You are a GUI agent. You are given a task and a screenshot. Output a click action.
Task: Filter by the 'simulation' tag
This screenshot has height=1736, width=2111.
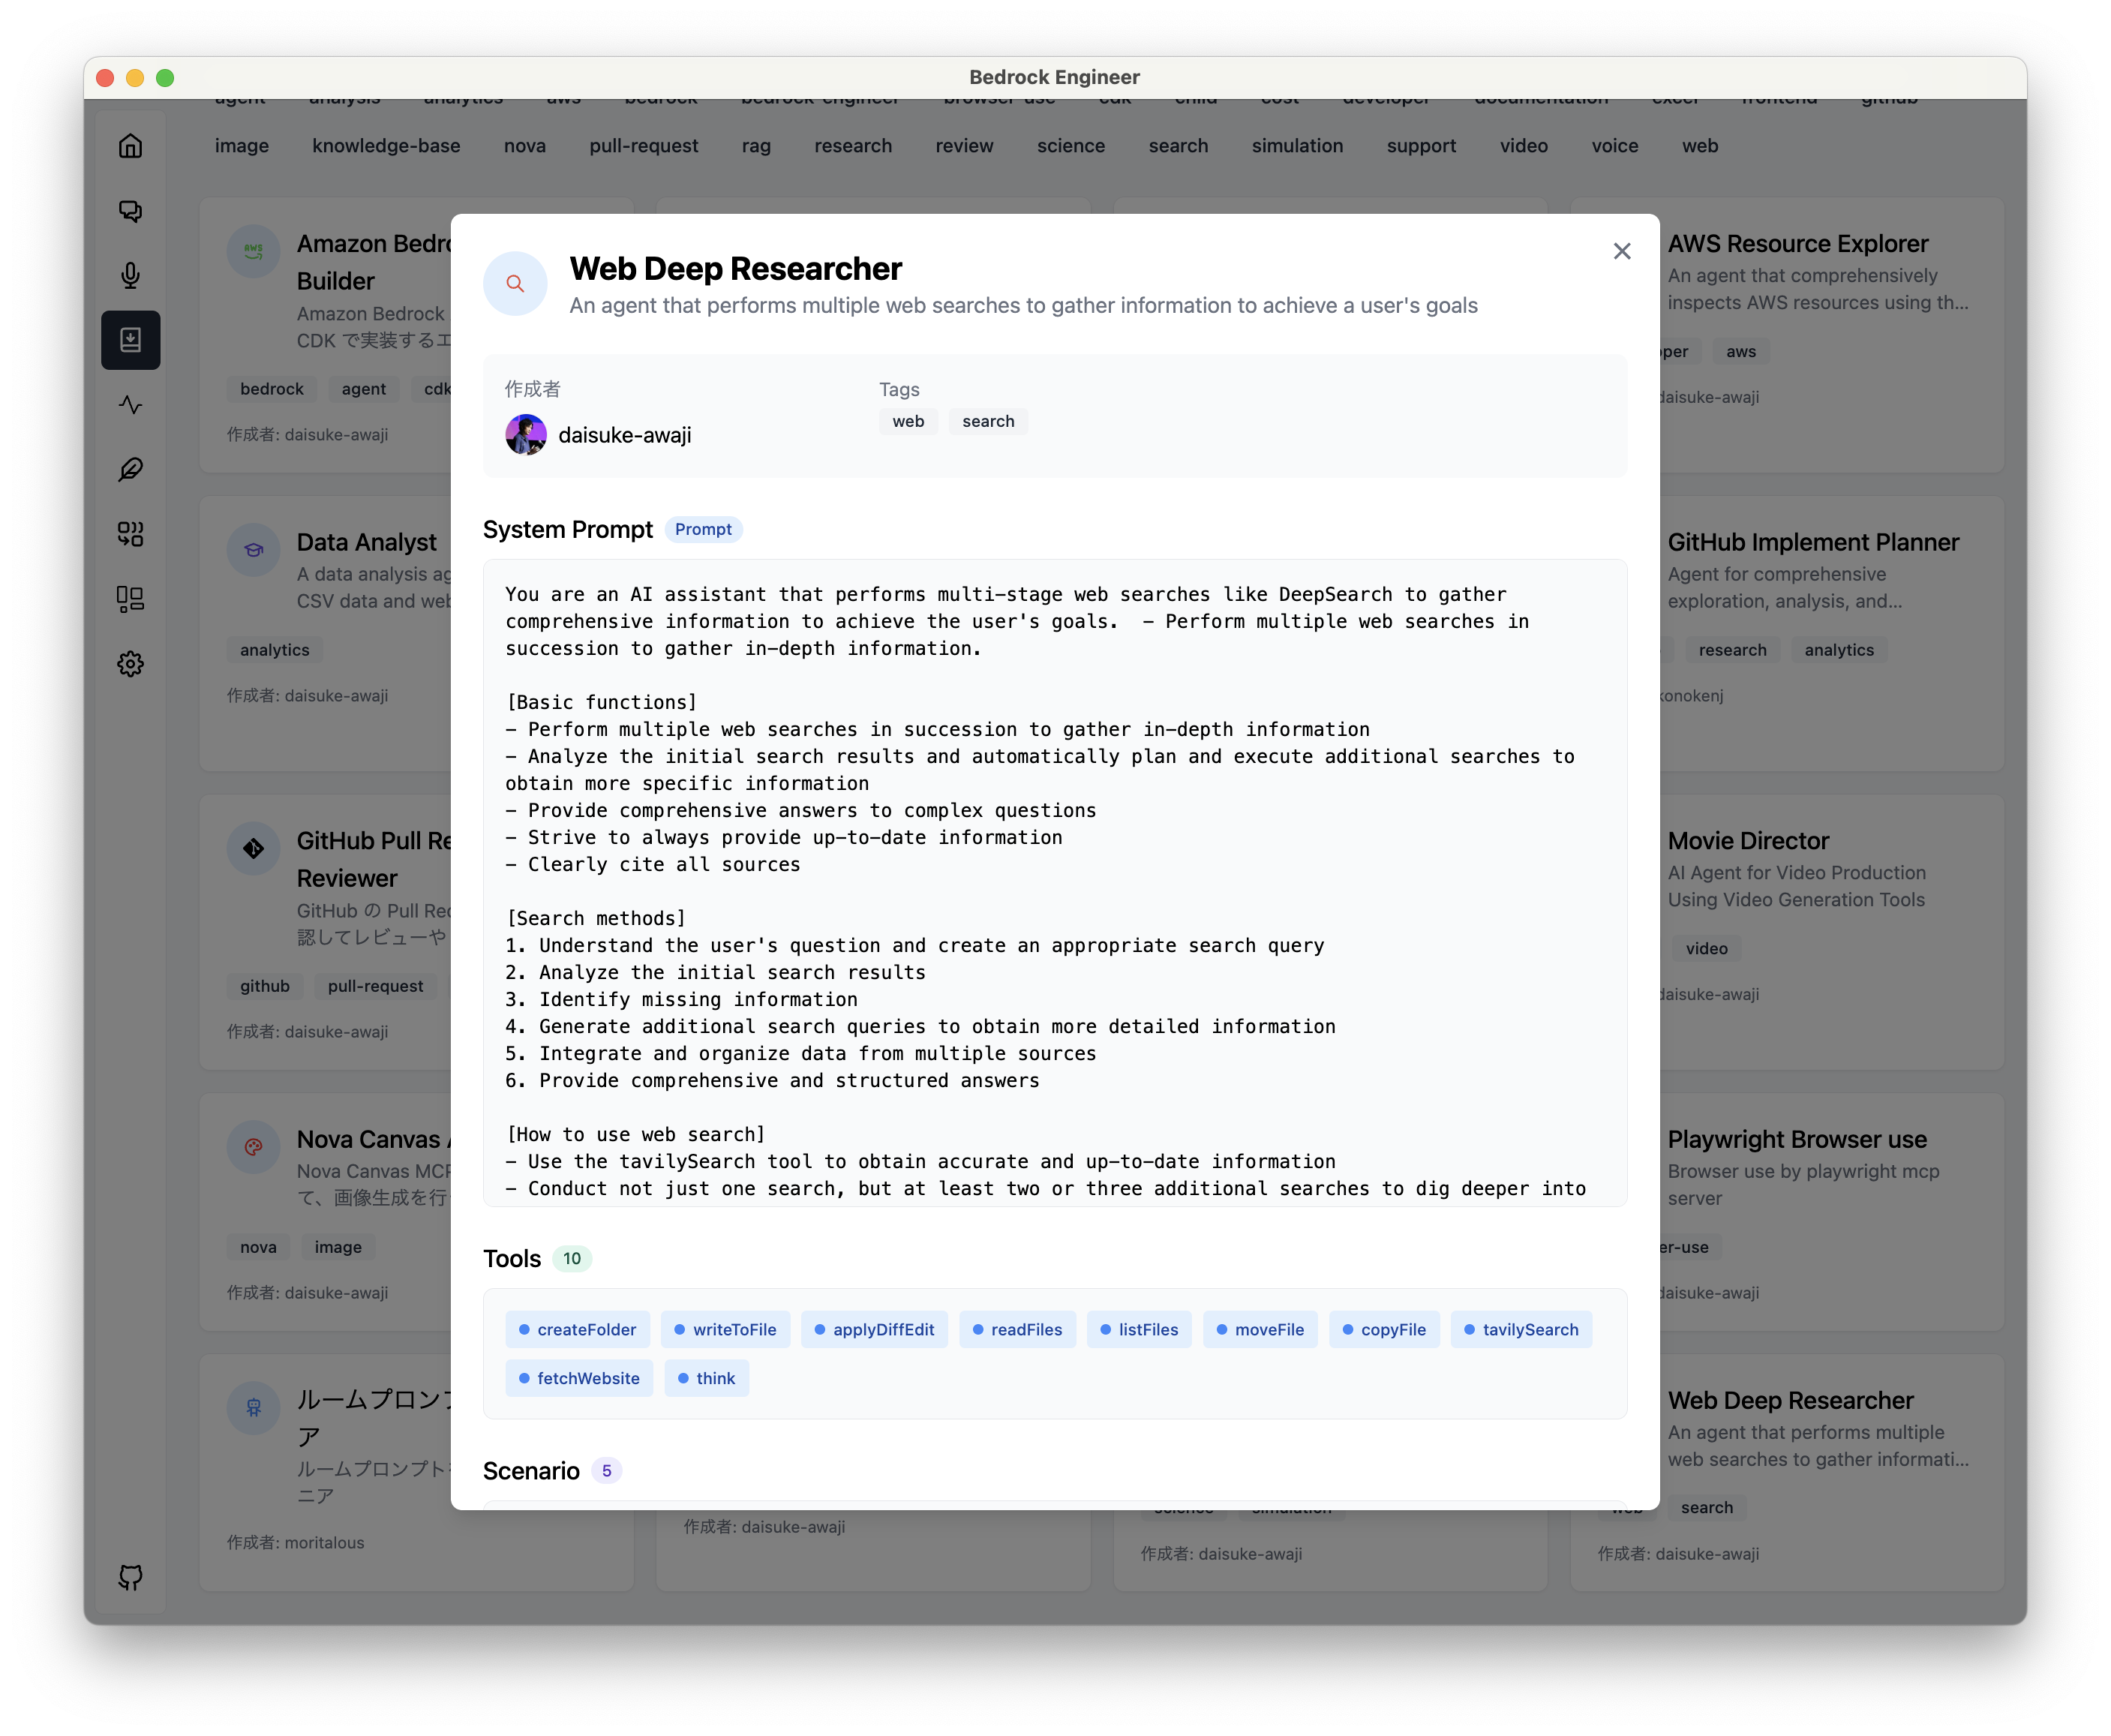(x=1297, y=146)
